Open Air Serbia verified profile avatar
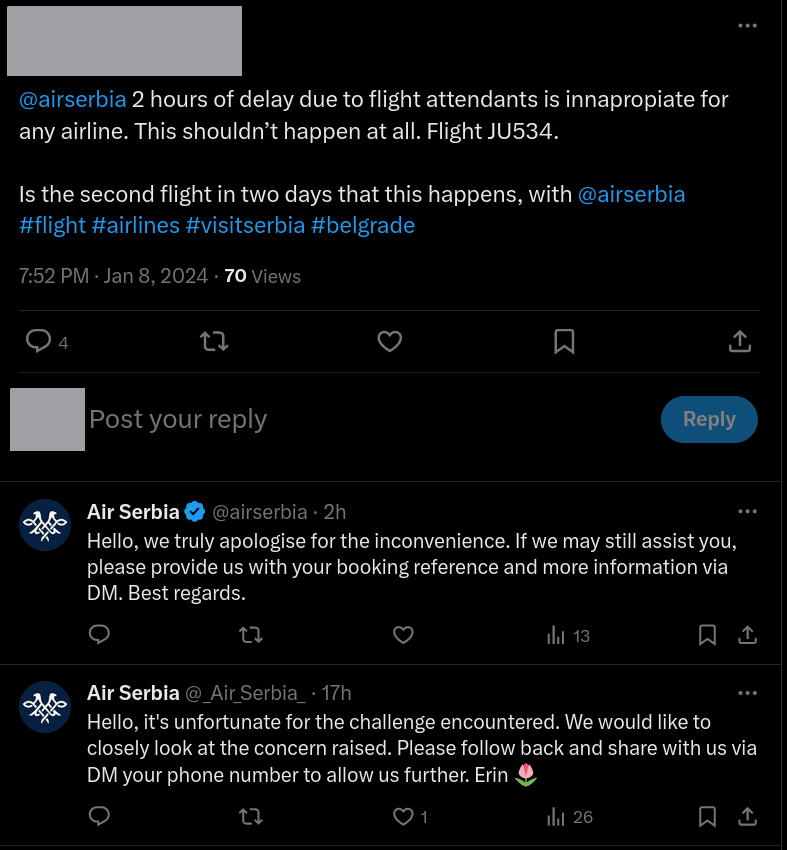The height and width of the screenshot is (850, 787). (45, 525)
